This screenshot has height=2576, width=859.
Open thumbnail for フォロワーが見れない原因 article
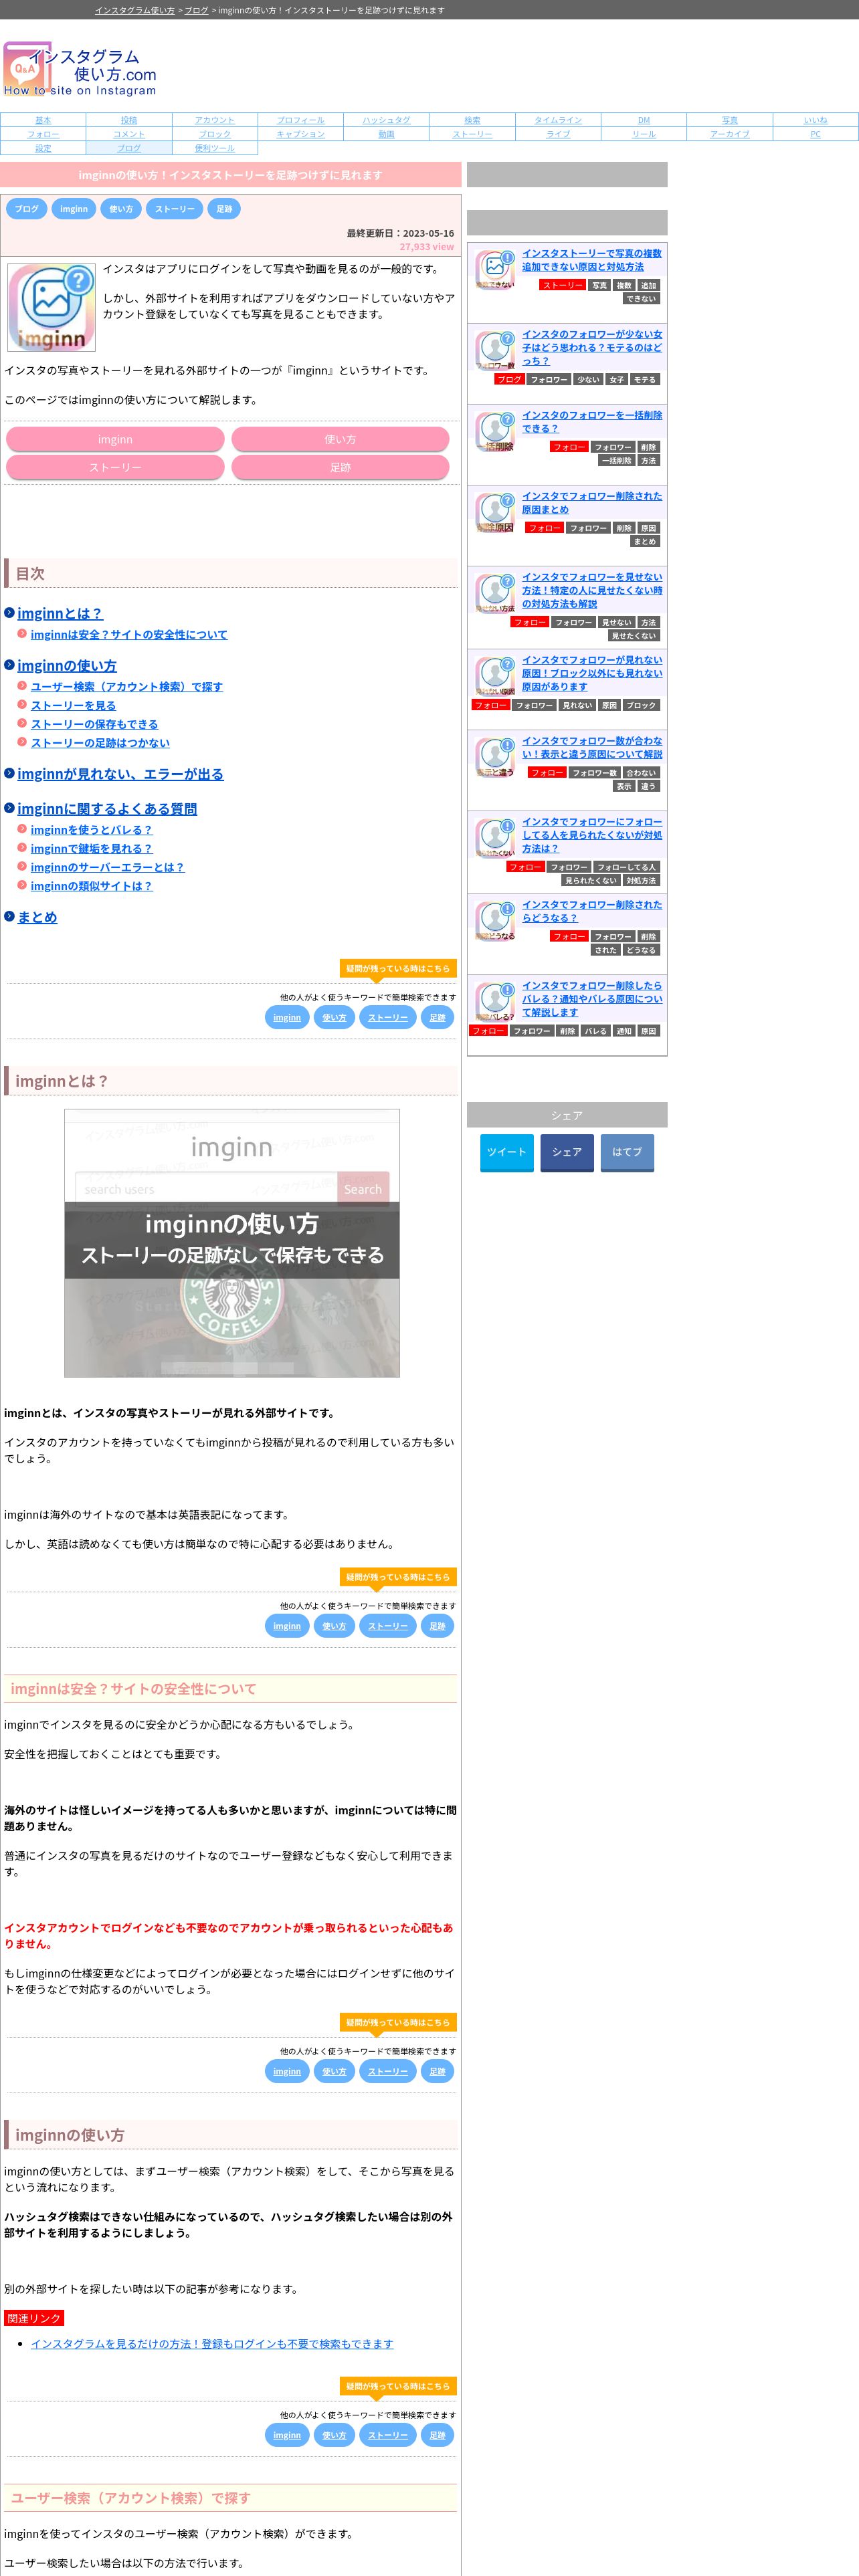(495, 677)
